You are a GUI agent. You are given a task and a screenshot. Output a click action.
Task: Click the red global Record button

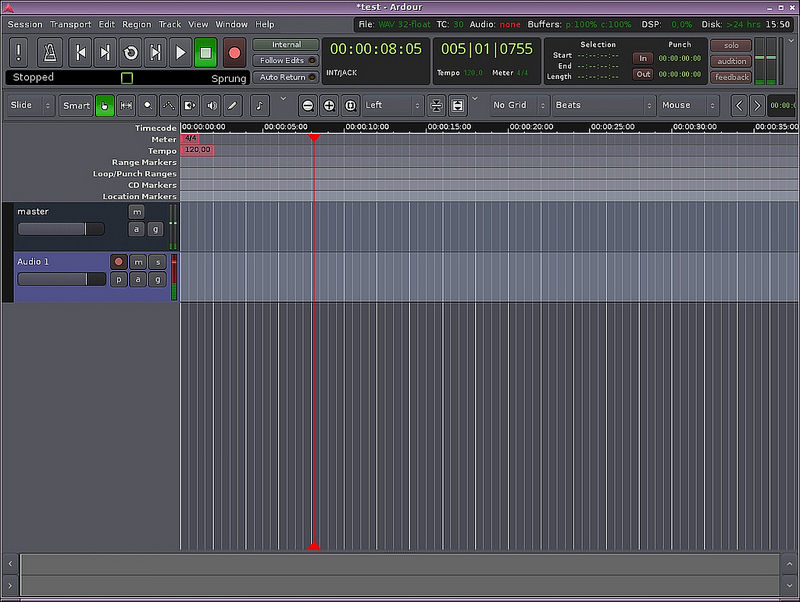[234, 52]
